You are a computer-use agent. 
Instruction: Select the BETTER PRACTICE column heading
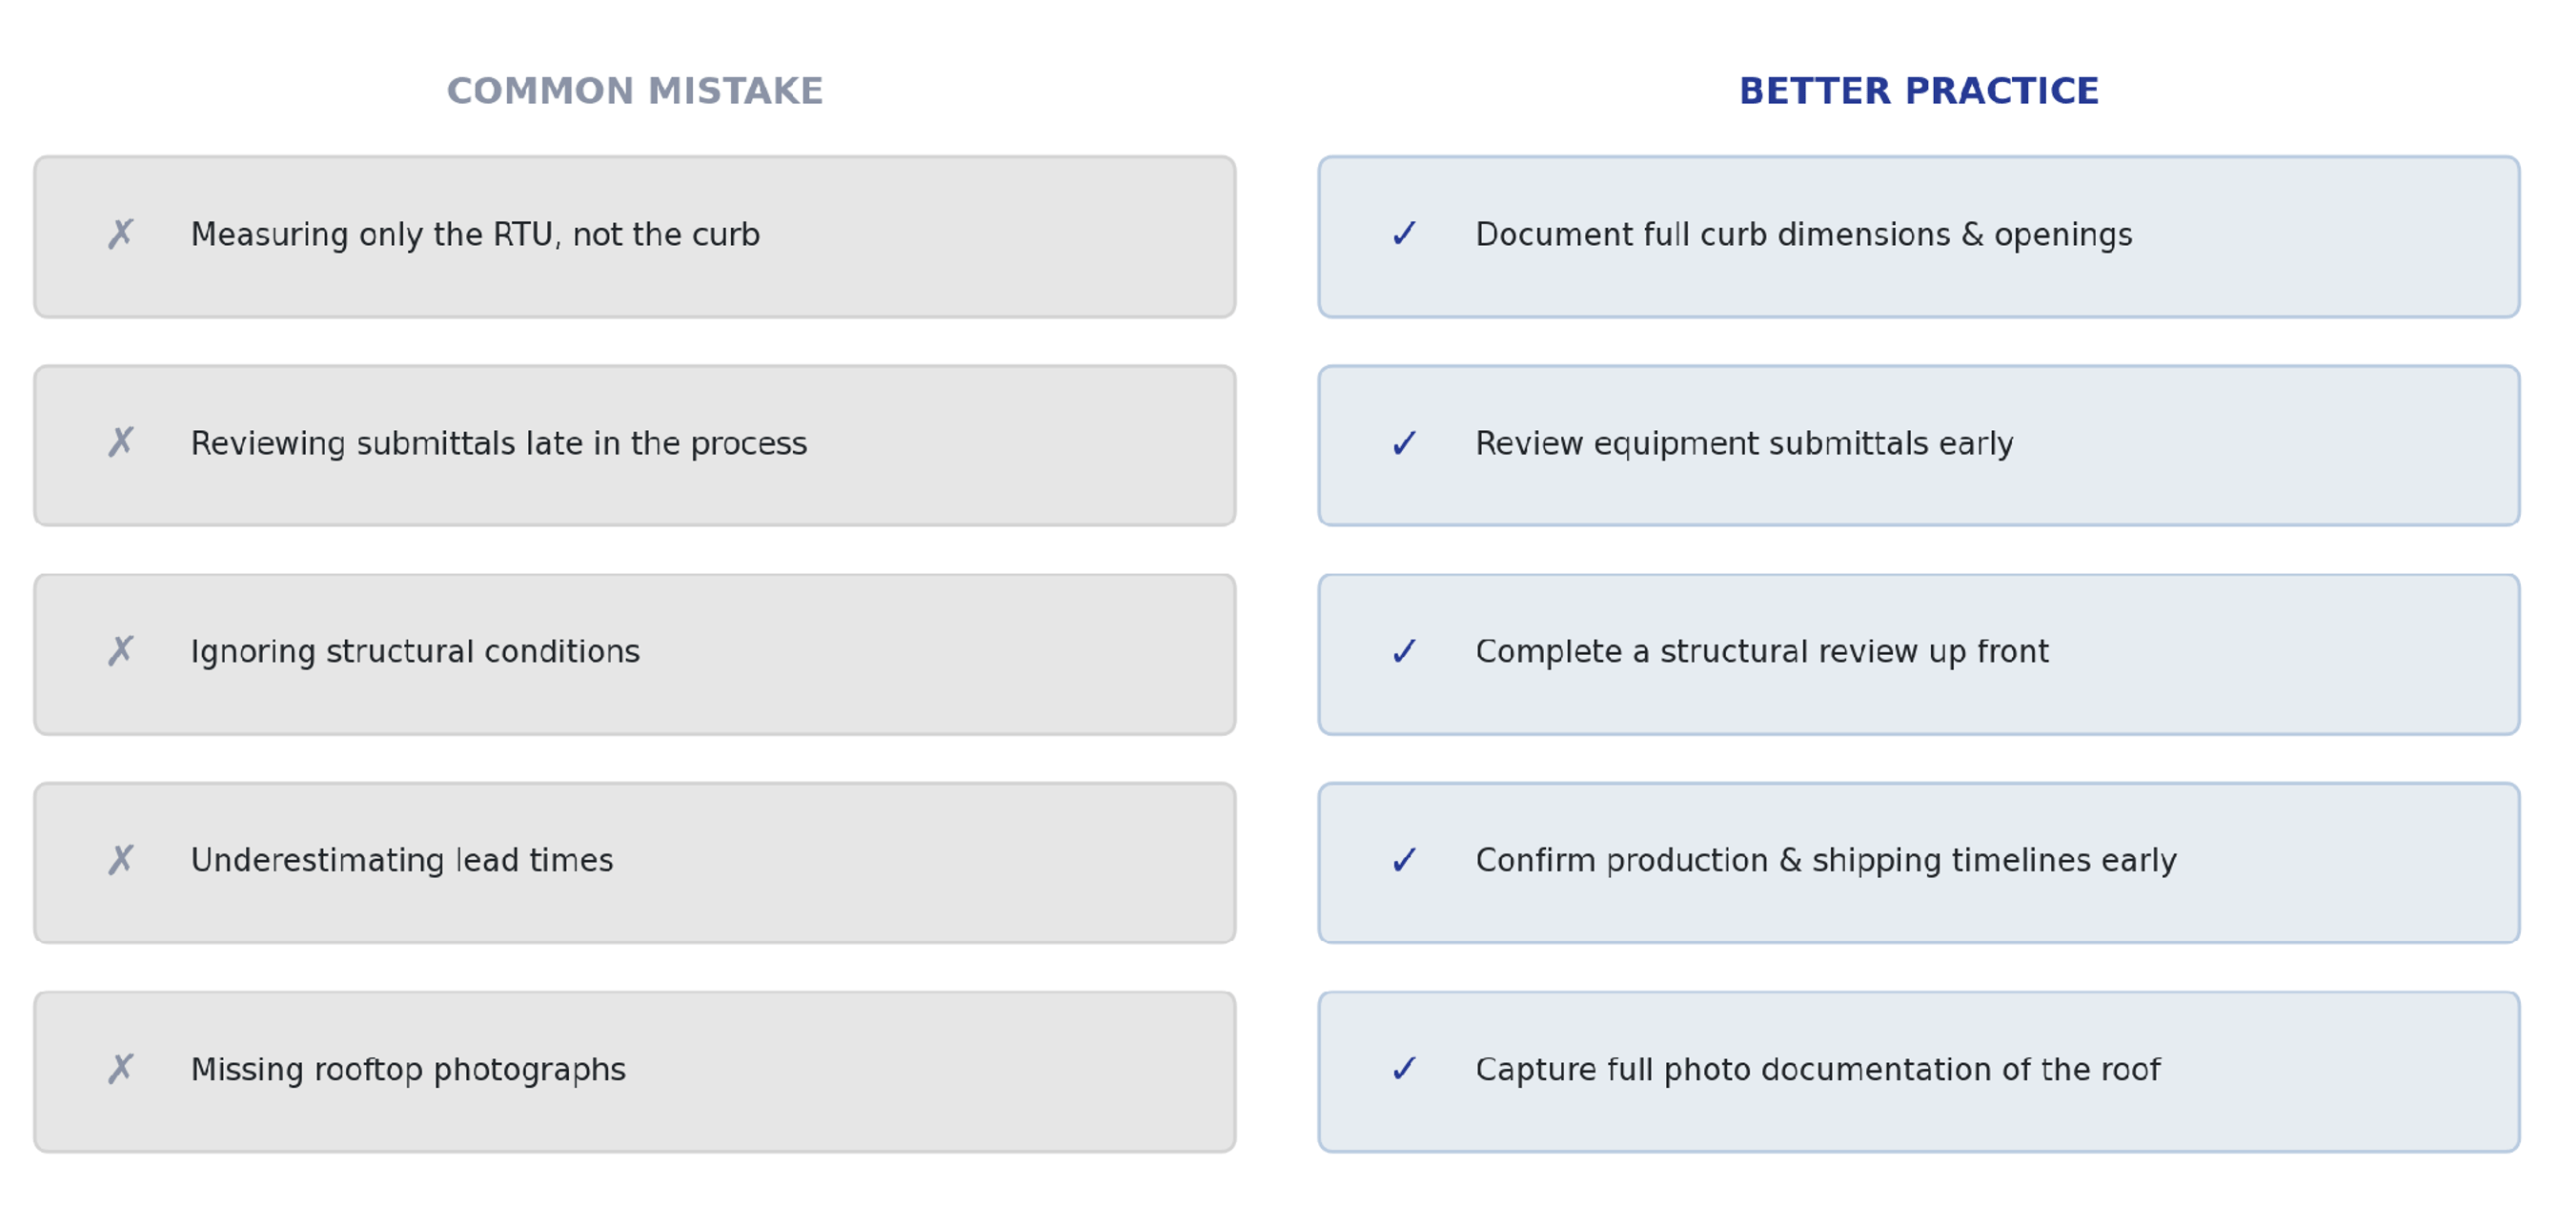coord(1918,91)
